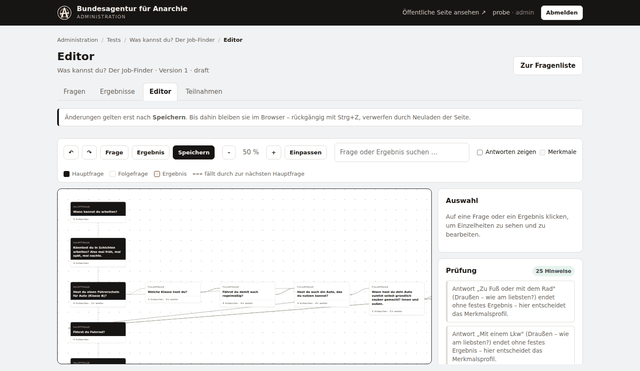Click the probe · admin user label
This screenshot has width=640, height=371.
tap(513, 13)
